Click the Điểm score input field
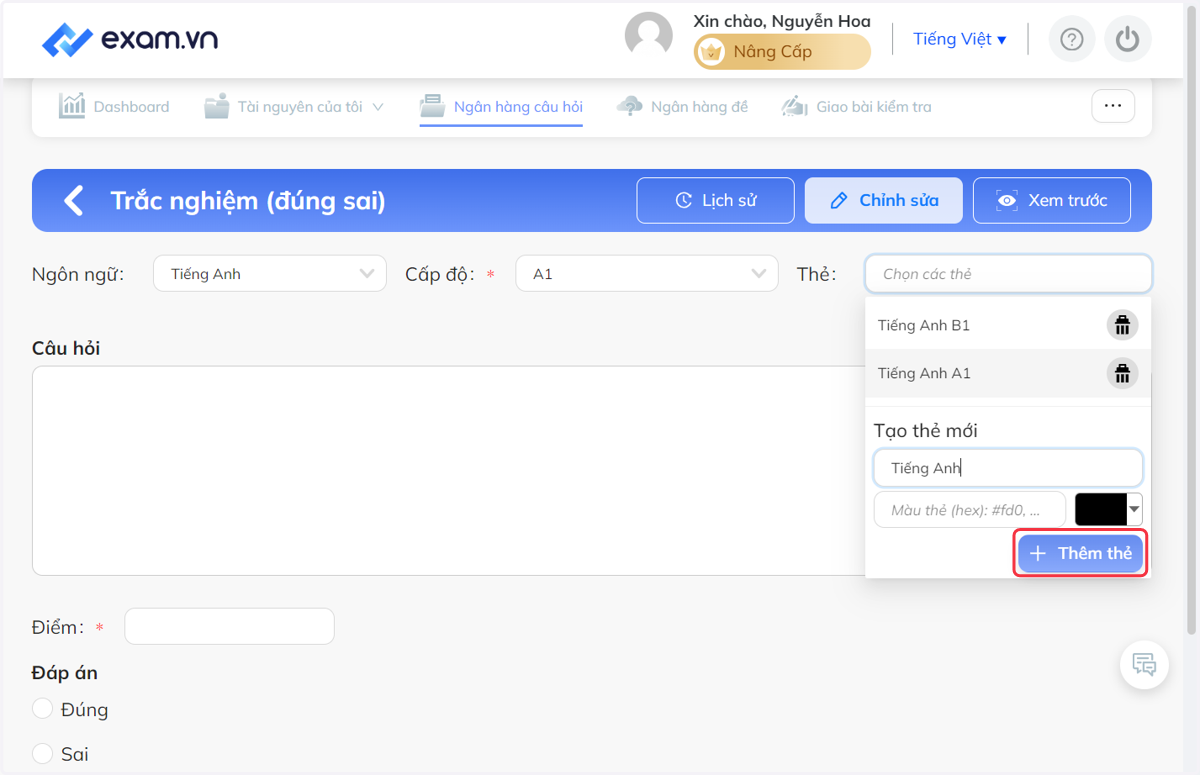The height and width of the screenshot is (775, 1200). 229,626
